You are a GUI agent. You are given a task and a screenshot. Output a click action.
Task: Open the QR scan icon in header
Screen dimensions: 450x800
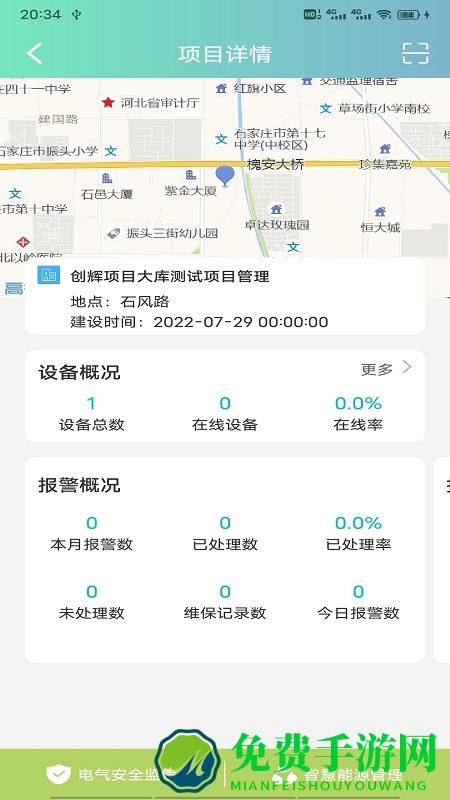(415, 53)
